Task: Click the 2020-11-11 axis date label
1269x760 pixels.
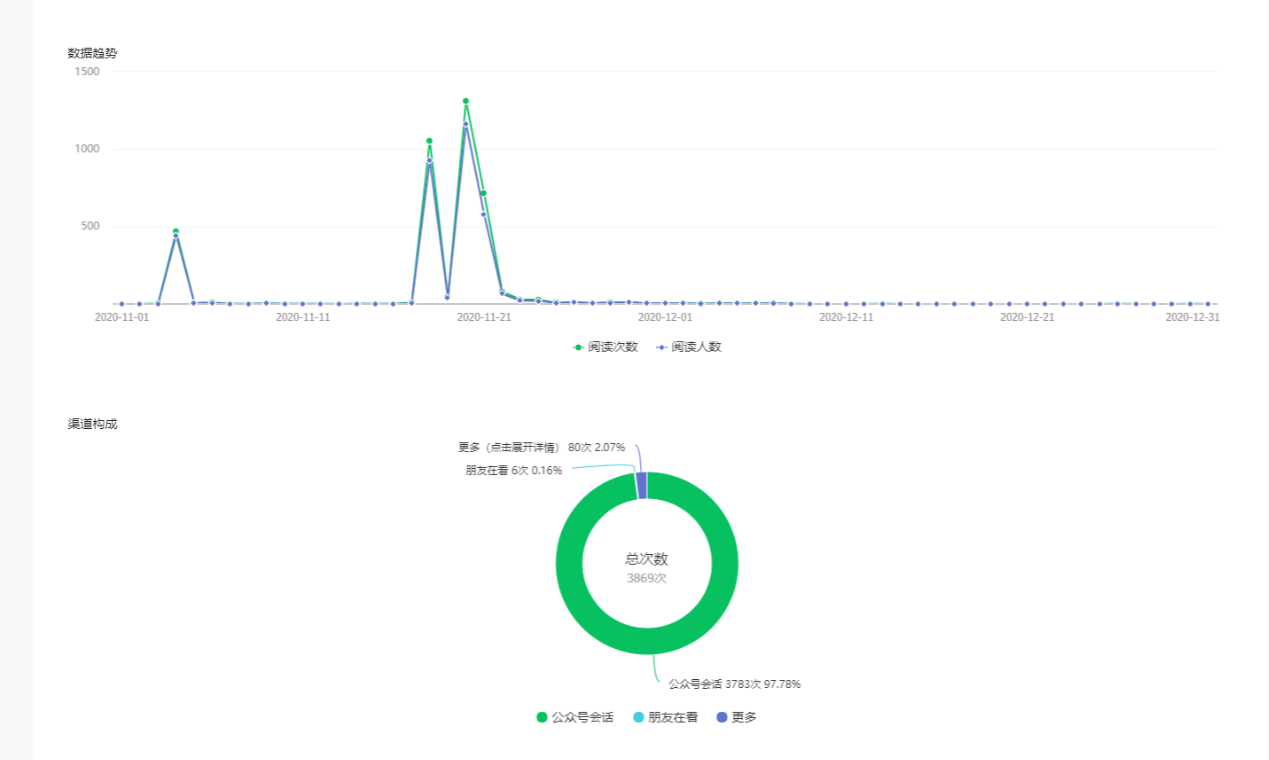Action: 303,317
